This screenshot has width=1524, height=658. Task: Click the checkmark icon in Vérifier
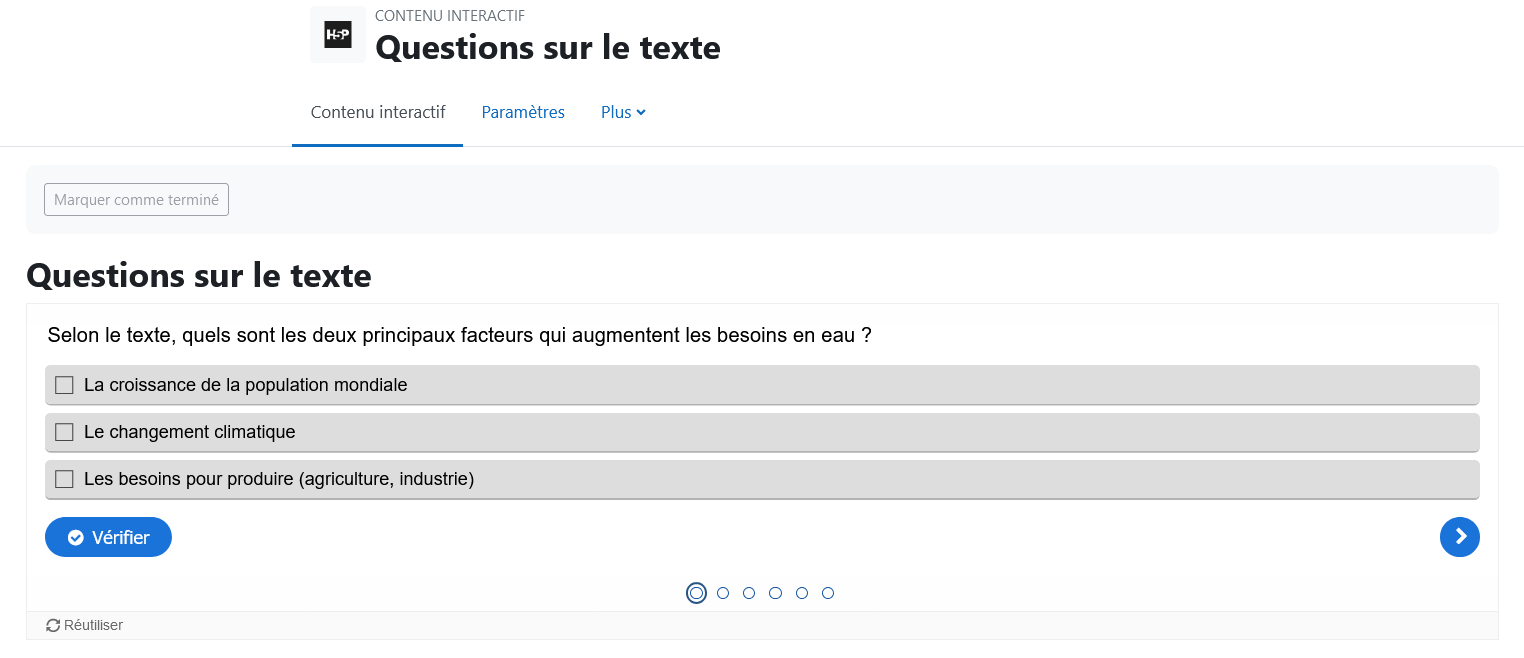point(75,538)
